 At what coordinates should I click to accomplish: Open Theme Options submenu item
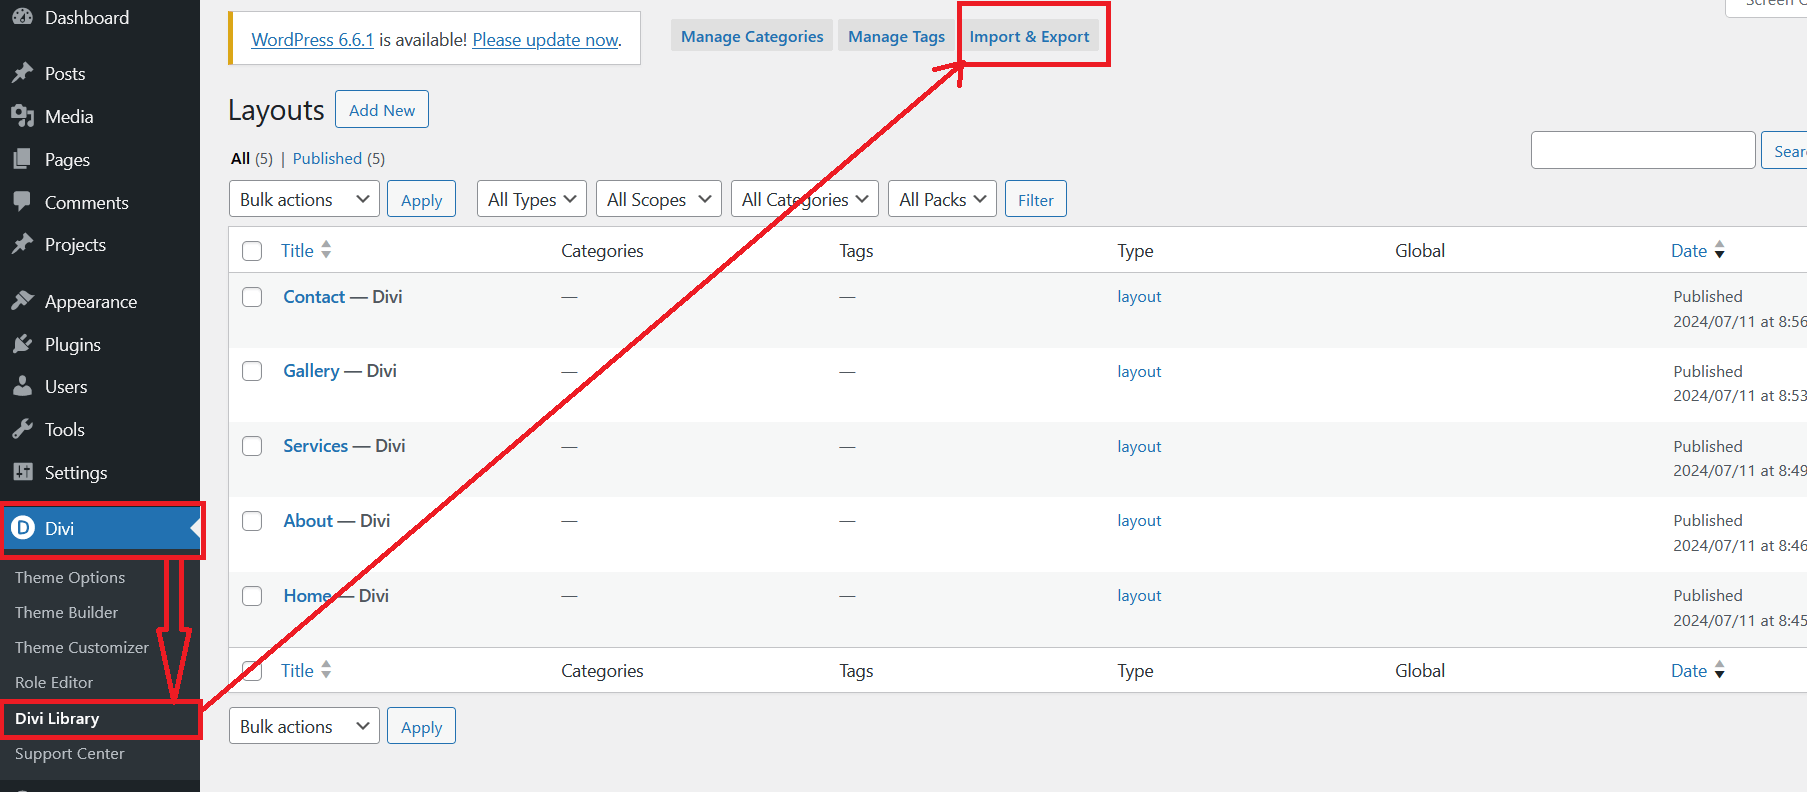70,577
